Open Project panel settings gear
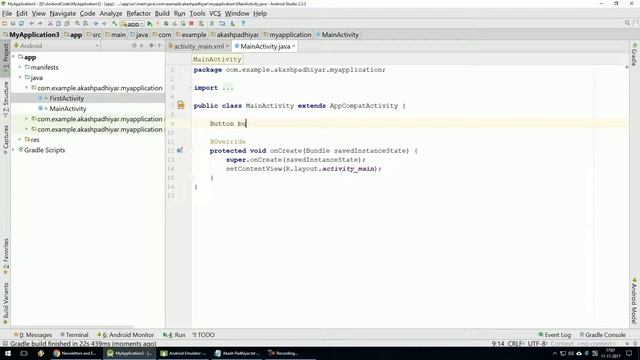This screenshot has width=640, height=360. 151,46
